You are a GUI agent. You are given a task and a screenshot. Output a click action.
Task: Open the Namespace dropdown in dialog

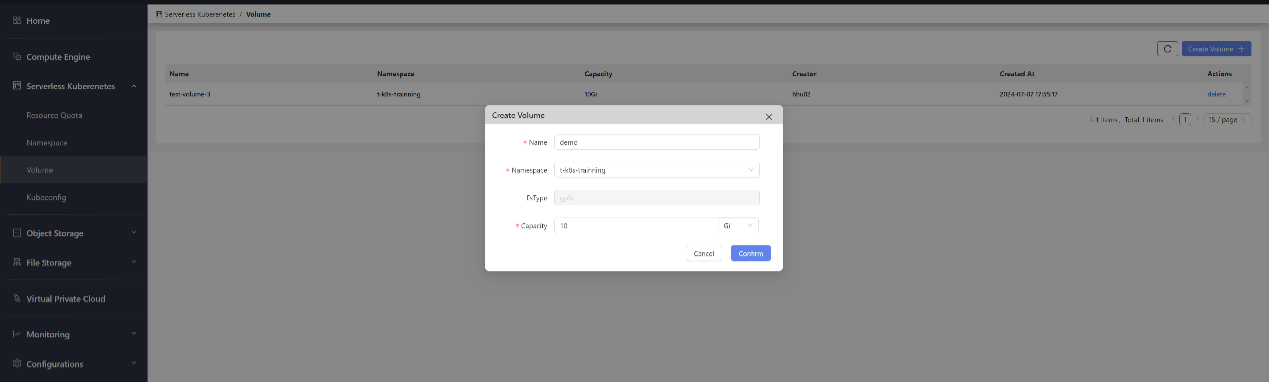coord(657,170)
